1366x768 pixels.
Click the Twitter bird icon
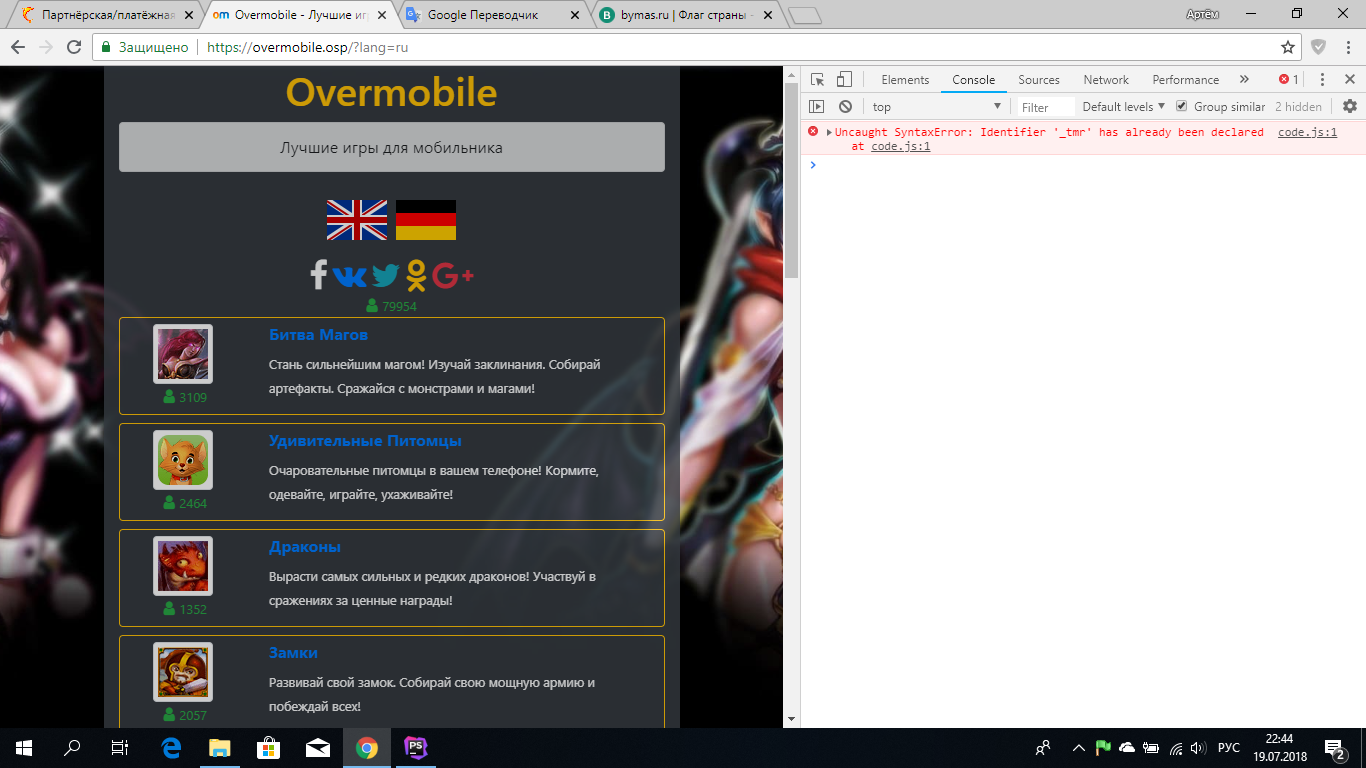pos(385,275)
